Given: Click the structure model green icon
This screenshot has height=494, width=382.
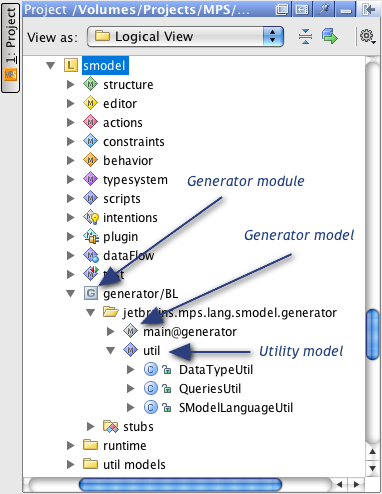Looking at the screenshot, I should (90, 84).
